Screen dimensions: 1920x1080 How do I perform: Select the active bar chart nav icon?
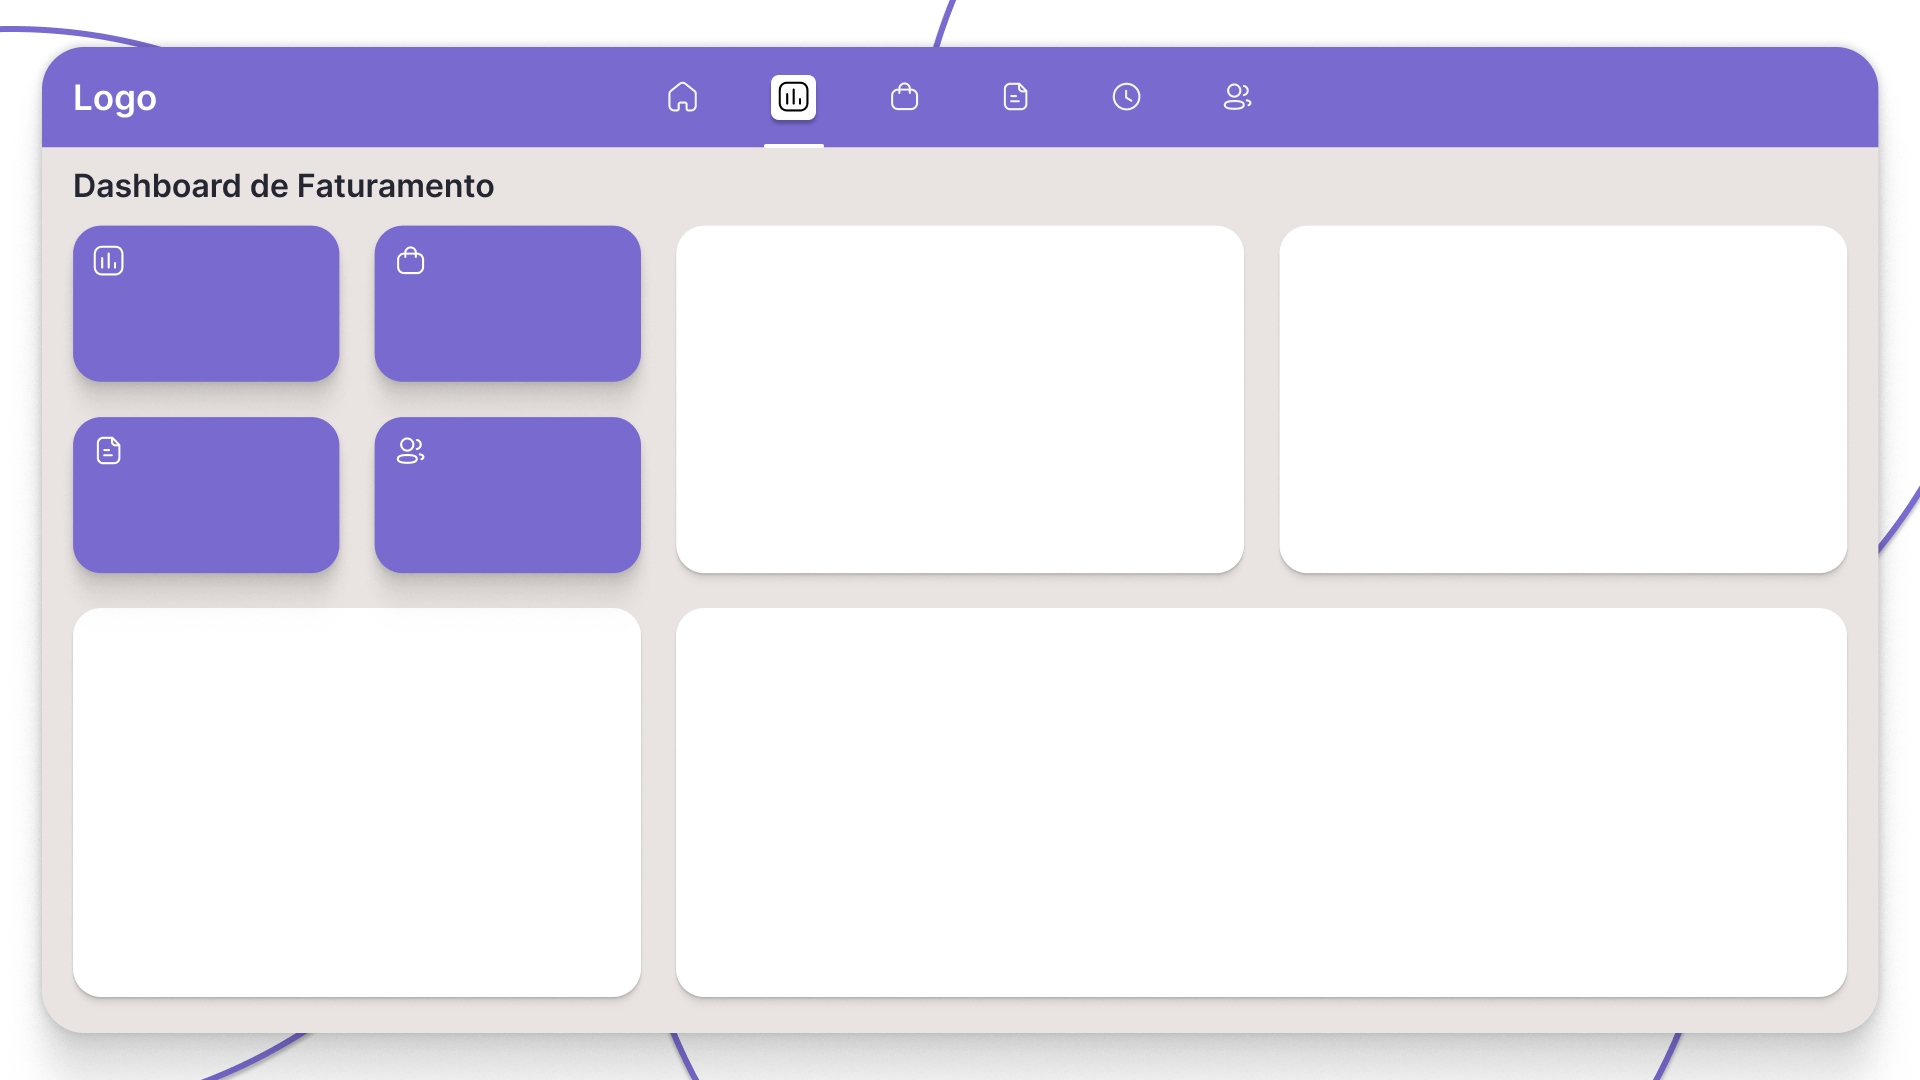click(x=793, y=97)
